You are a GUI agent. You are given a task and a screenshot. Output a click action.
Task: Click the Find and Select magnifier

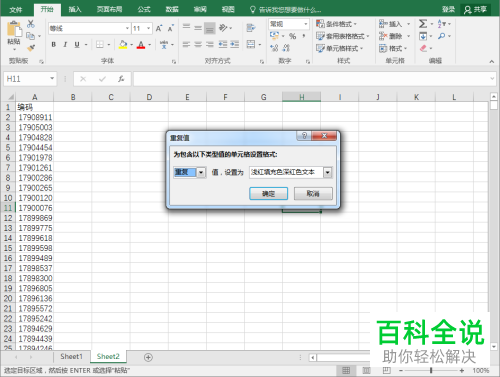[x=441, y=36]
